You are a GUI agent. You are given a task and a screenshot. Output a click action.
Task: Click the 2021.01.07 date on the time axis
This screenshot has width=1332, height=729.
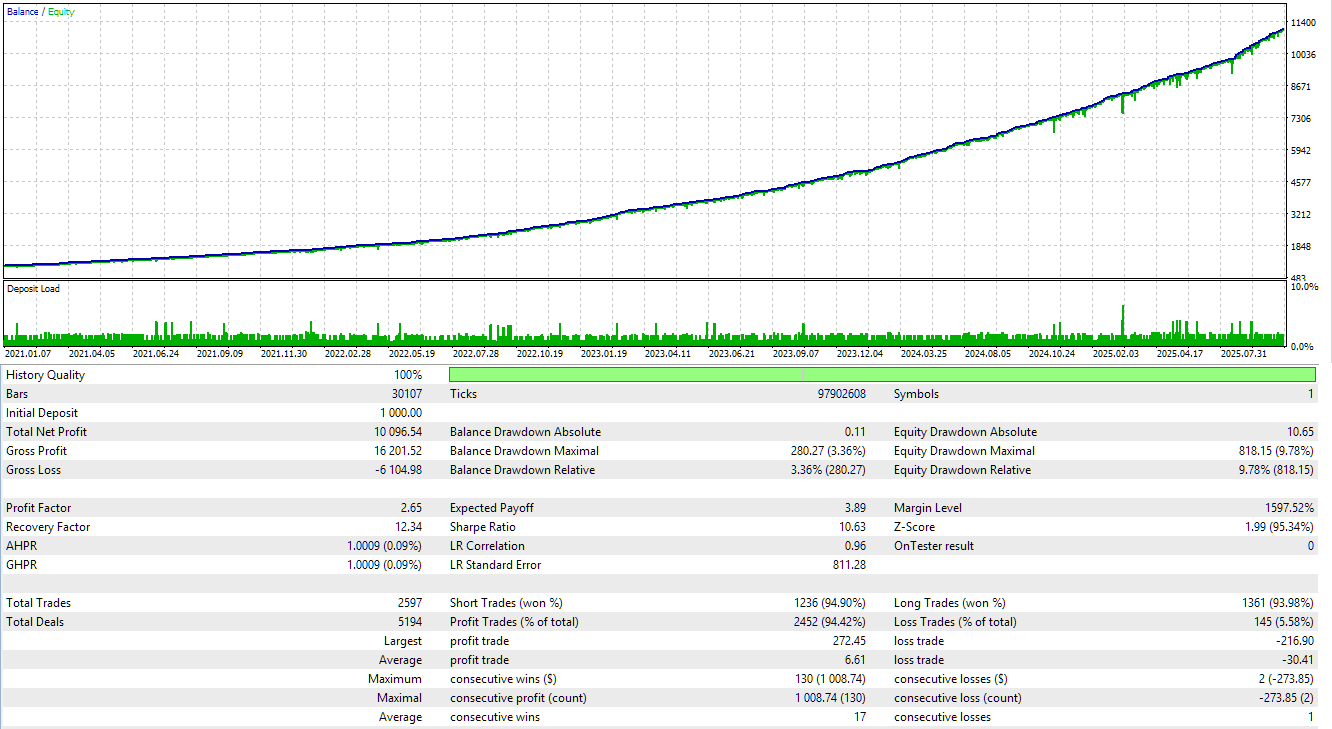(x=28, y=353)
